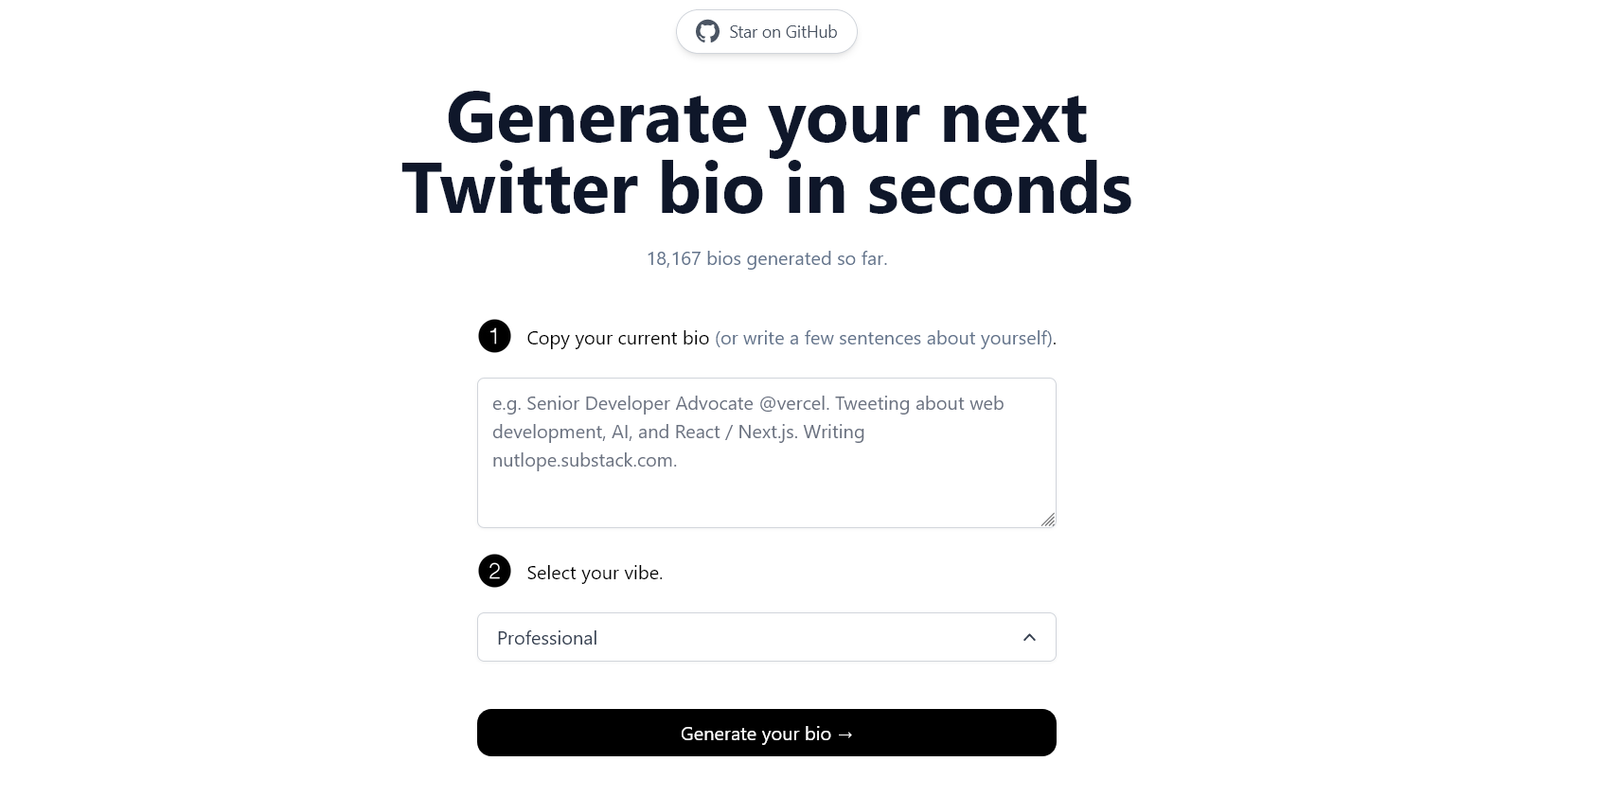This screenshot has height=812, width=1600.
Task: Click the Select your vibe label
Action: (595, 573)
